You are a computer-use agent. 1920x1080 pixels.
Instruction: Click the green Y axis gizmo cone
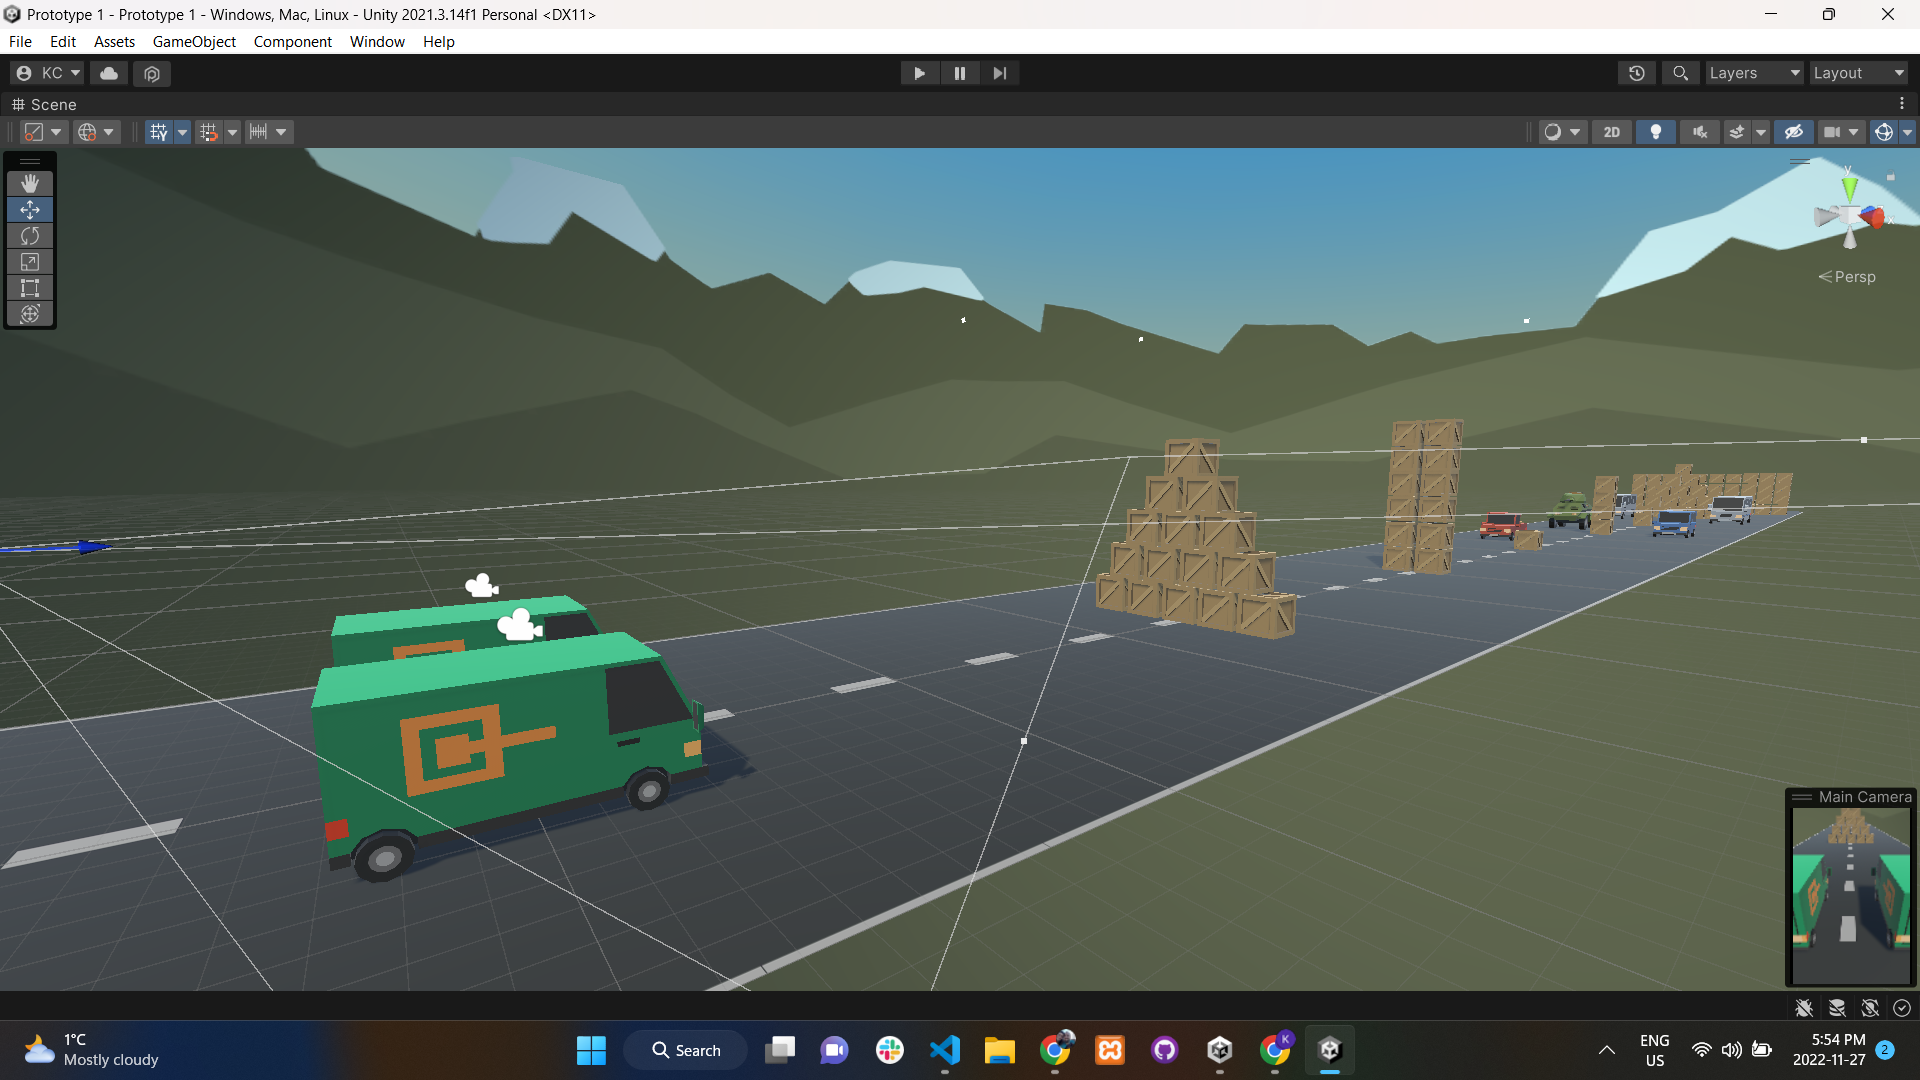click(x=1849, y=188)
